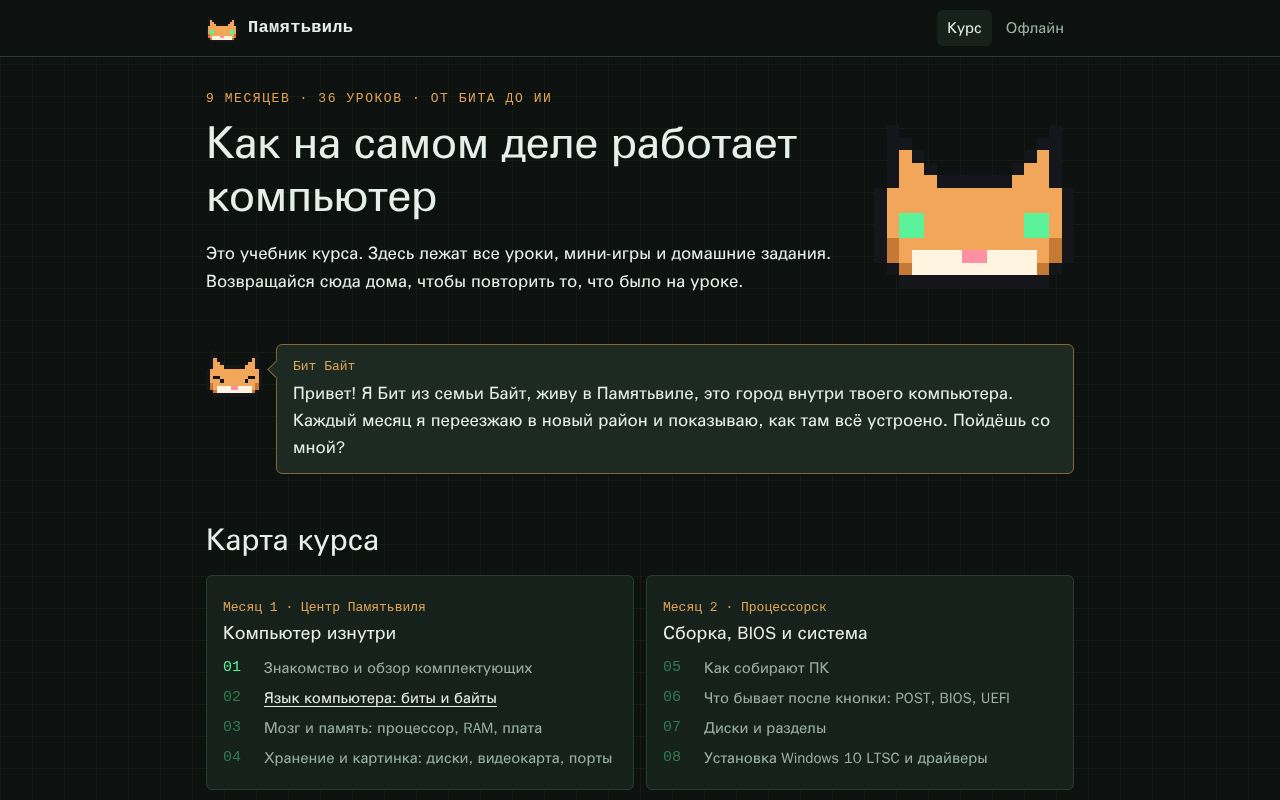The image size is (1280, 800).
Task: Click the large pixel cat mascot image
Action: pos(974,206)
